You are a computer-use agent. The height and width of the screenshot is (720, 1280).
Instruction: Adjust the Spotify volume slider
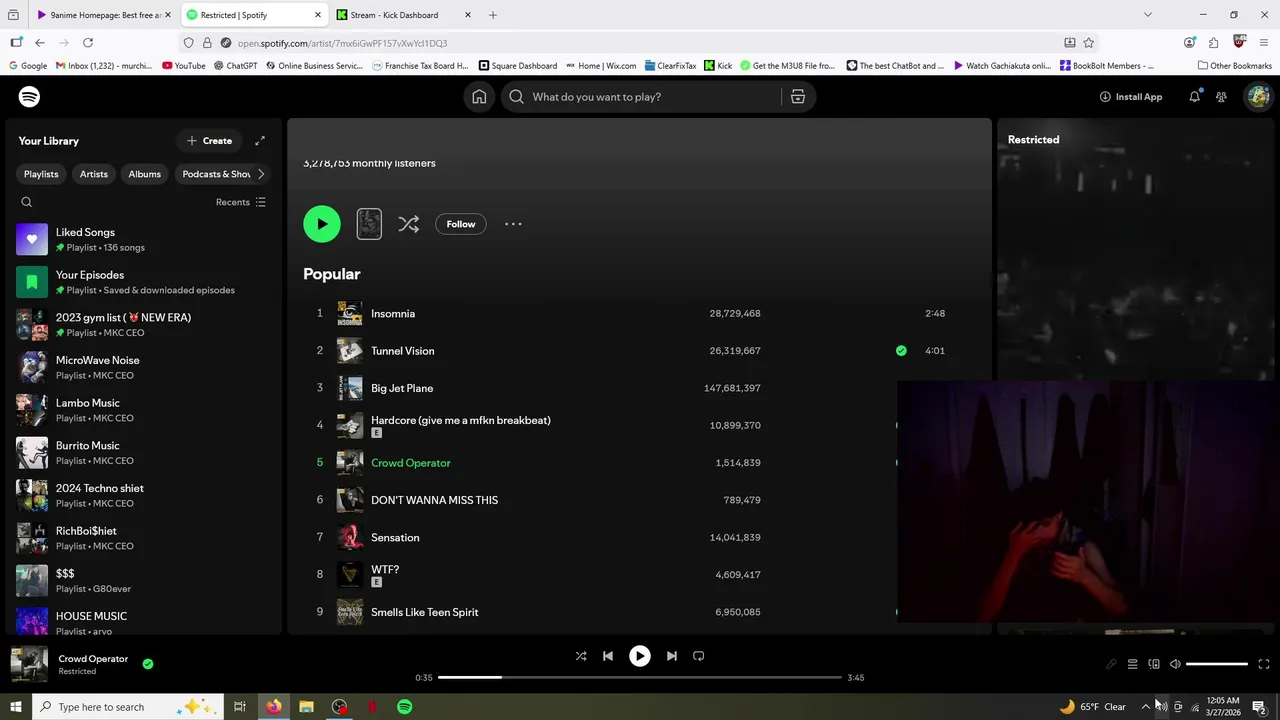(x=1217, y=664)
